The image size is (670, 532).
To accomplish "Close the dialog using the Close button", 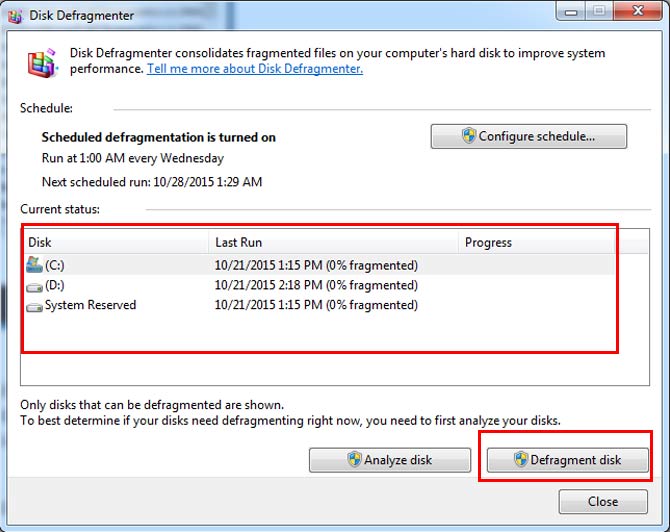I will 602,501.
